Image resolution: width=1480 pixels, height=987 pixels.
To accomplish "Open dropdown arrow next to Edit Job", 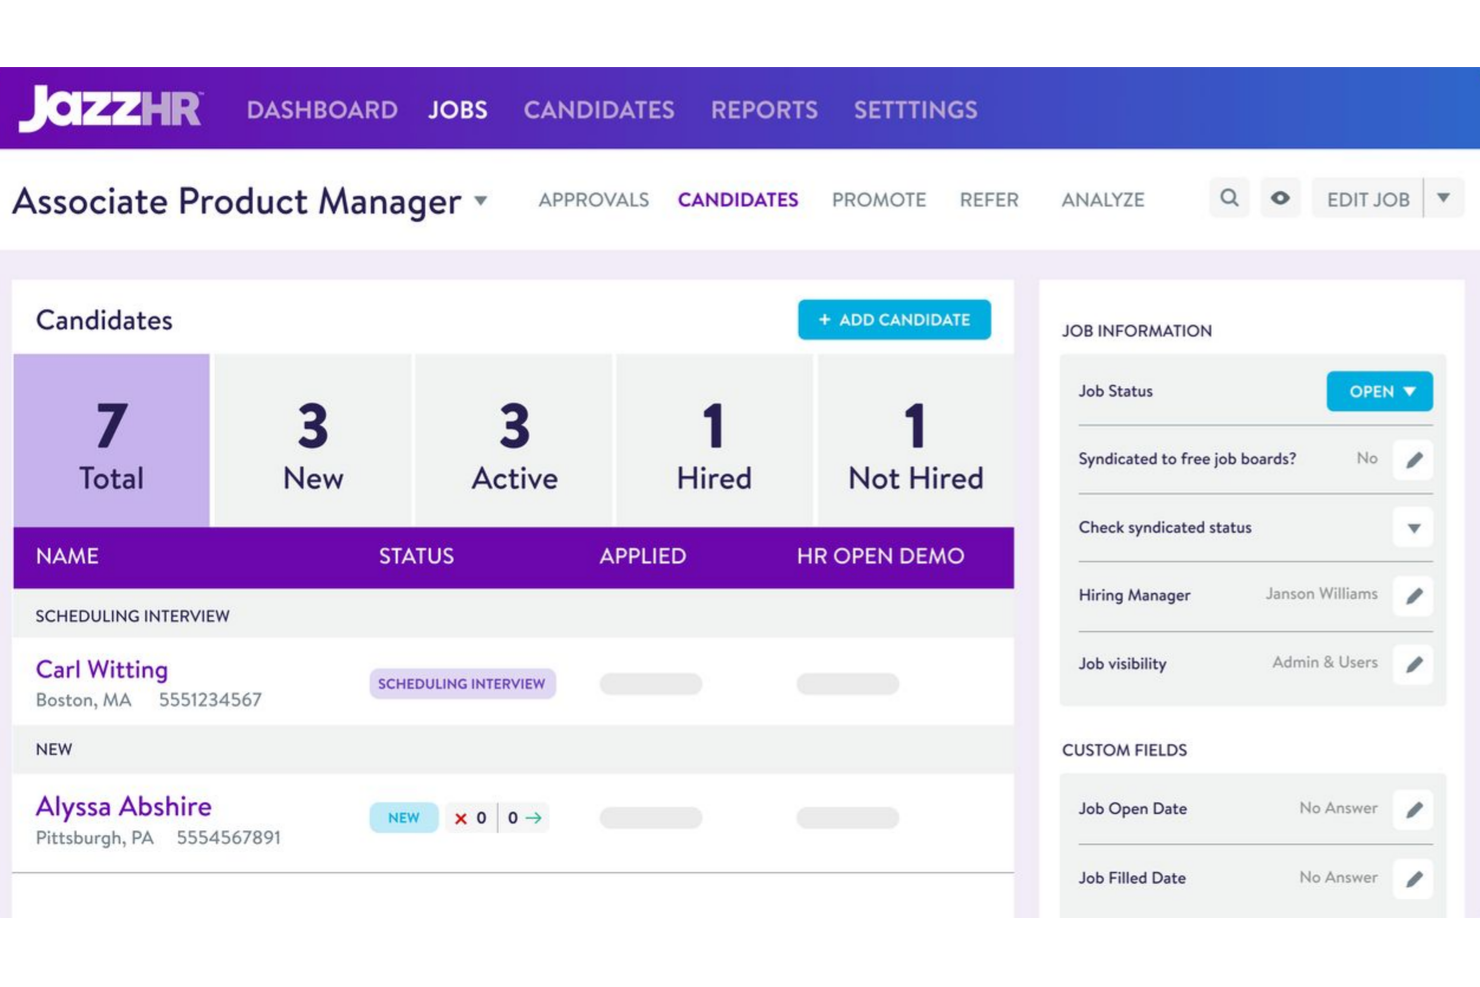I will click(1443, 198).
